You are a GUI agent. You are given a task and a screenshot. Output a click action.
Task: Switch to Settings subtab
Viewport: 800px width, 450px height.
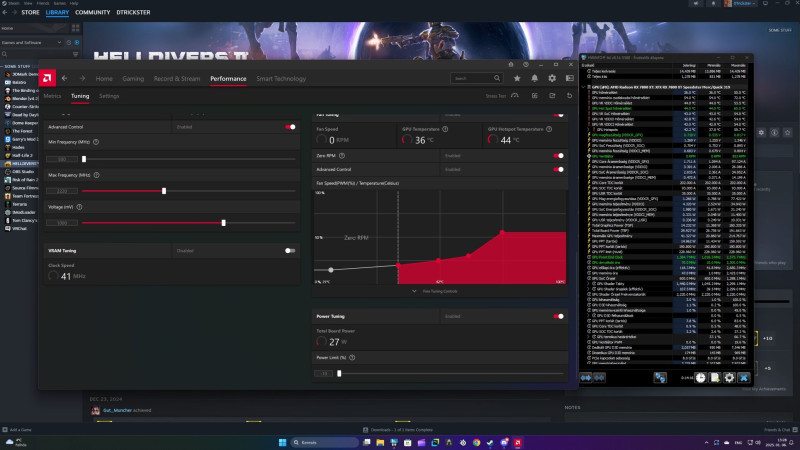tap(109, 96)
